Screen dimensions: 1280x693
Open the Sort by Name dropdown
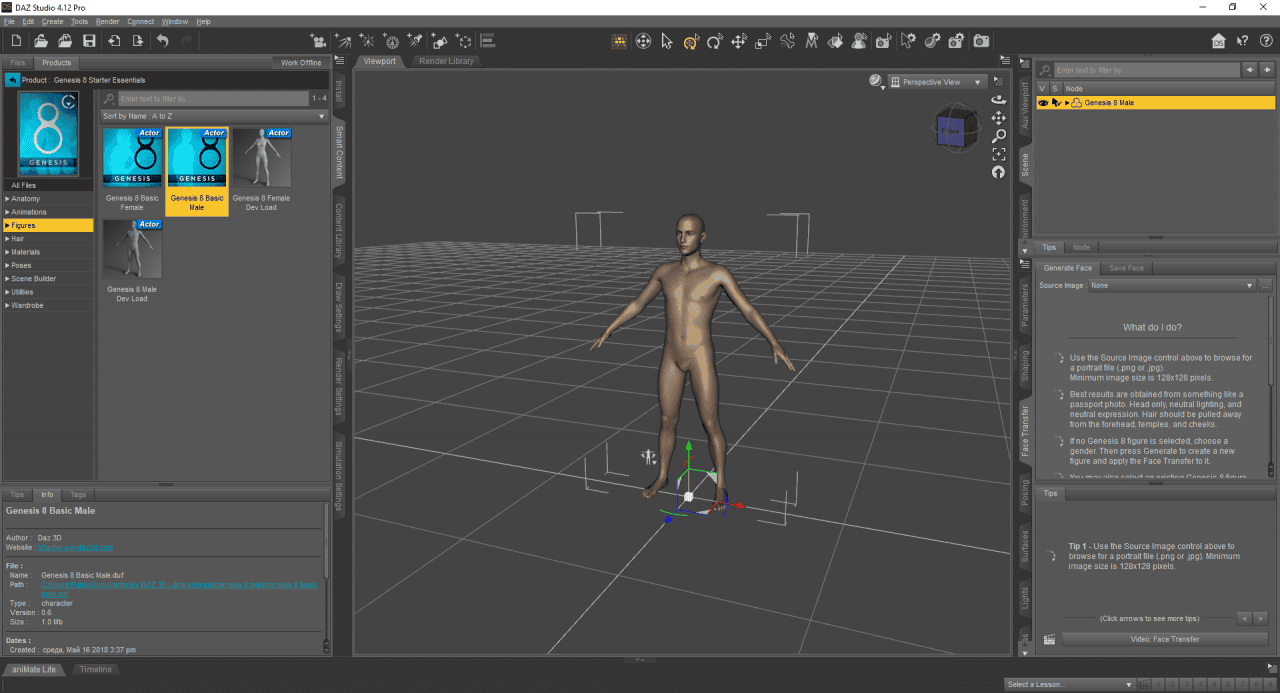(210, 115)
